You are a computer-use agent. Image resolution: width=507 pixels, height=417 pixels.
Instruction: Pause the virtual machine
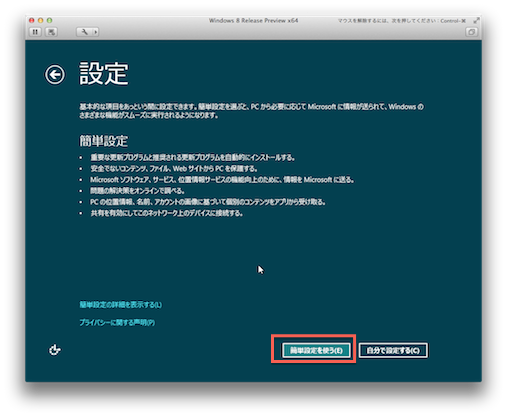35,32
